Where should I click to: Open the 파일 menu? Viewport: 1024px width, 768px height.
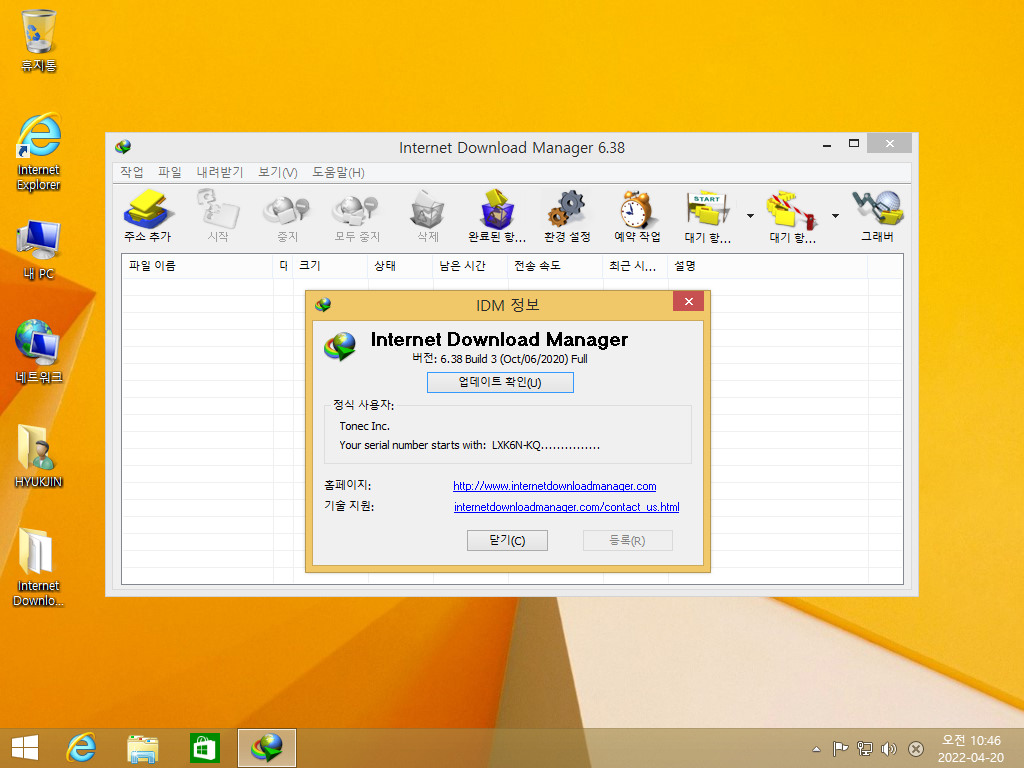(170, 172)
